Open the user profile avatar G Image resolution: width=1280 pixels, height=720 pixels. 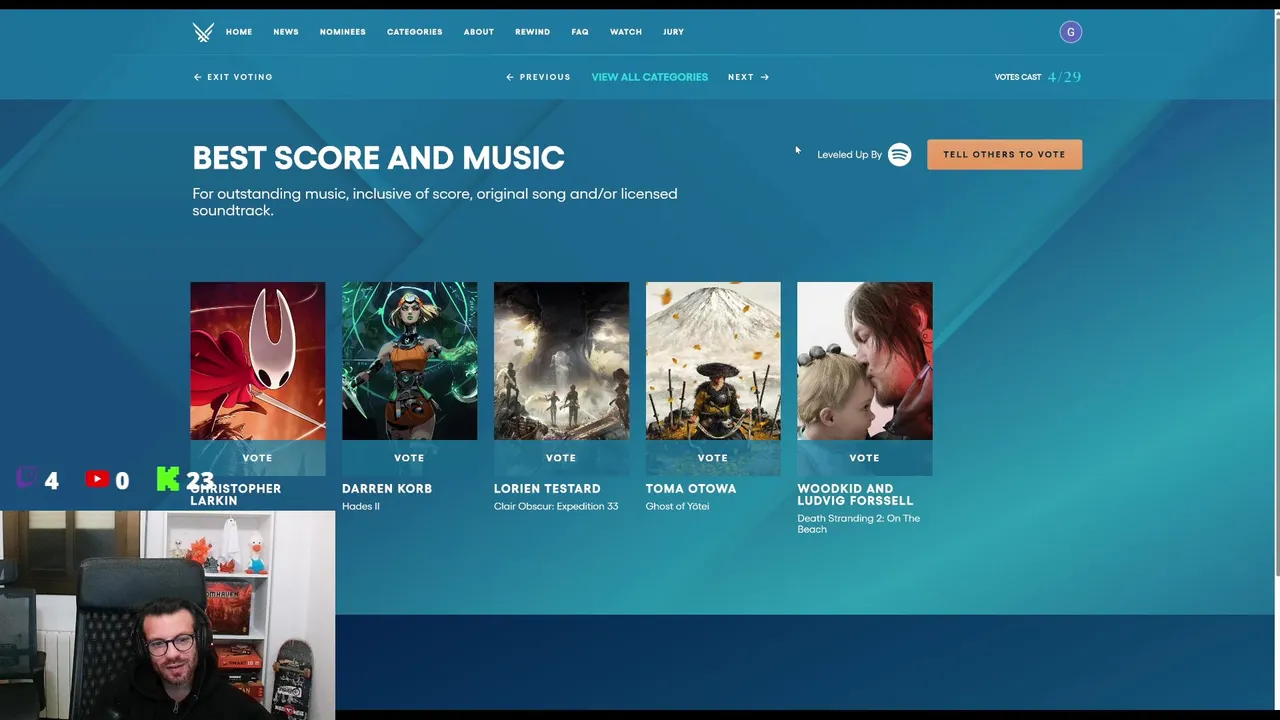click(1070, 32)
